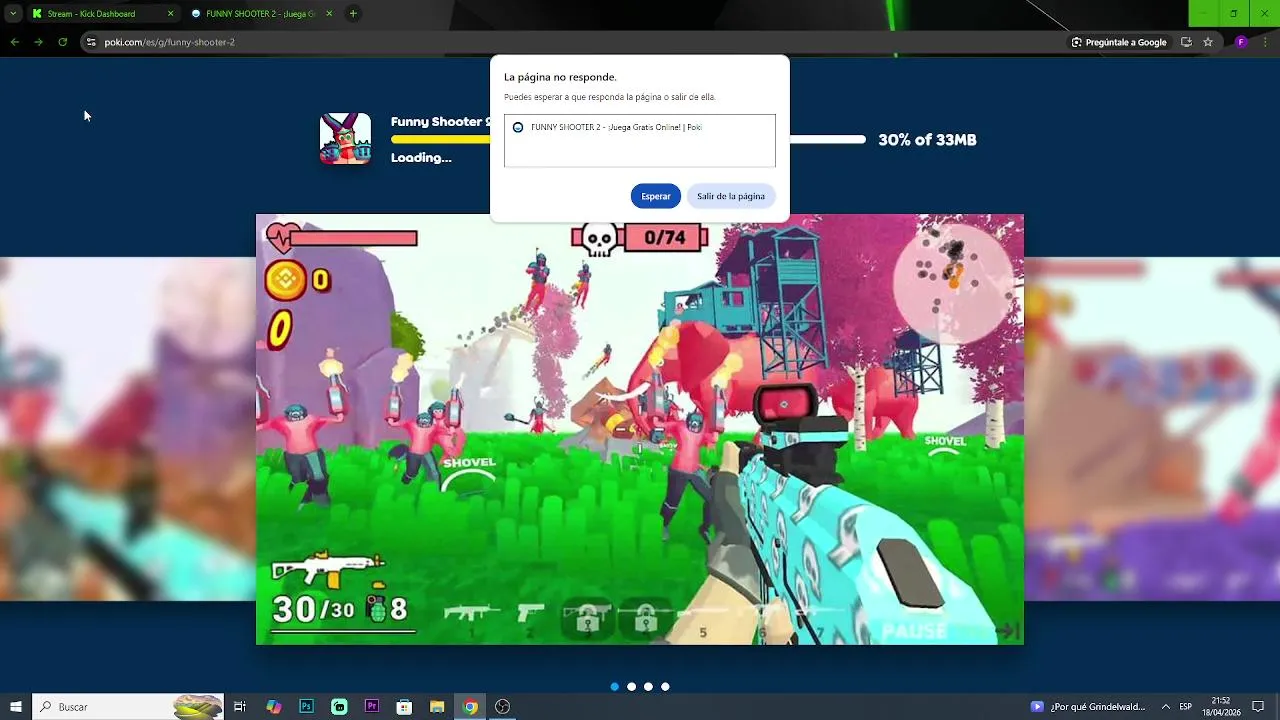Image resolution: width=1280 pixels, height=720 pixels.
Task: Select the third carousel dot
Action: tap(648, 687)
